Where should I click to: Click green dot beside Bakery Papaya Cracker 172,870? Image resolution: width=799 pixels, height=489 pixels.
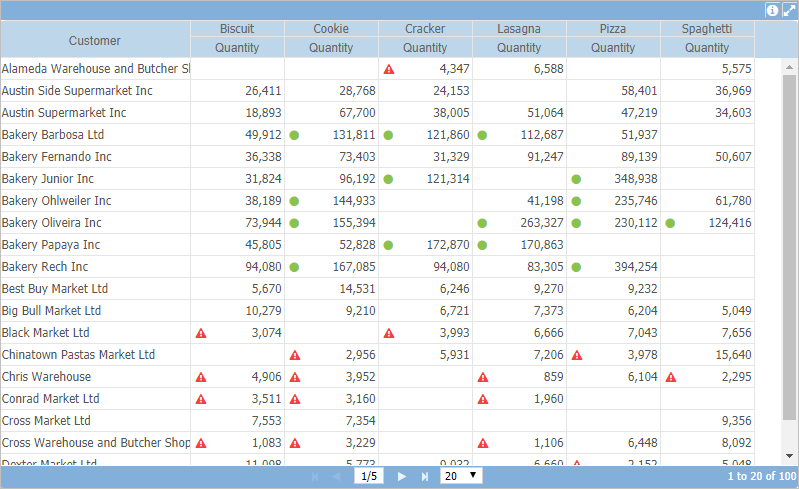[388, 246]
